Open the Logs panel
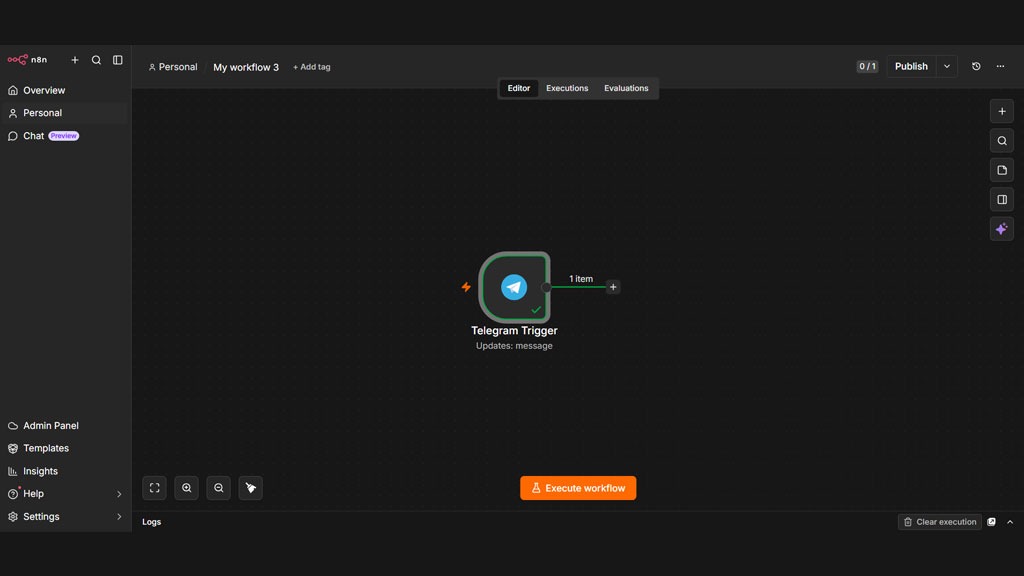Image resolution: width=1024 pixels, height=576 pixels. coord(152,522)
